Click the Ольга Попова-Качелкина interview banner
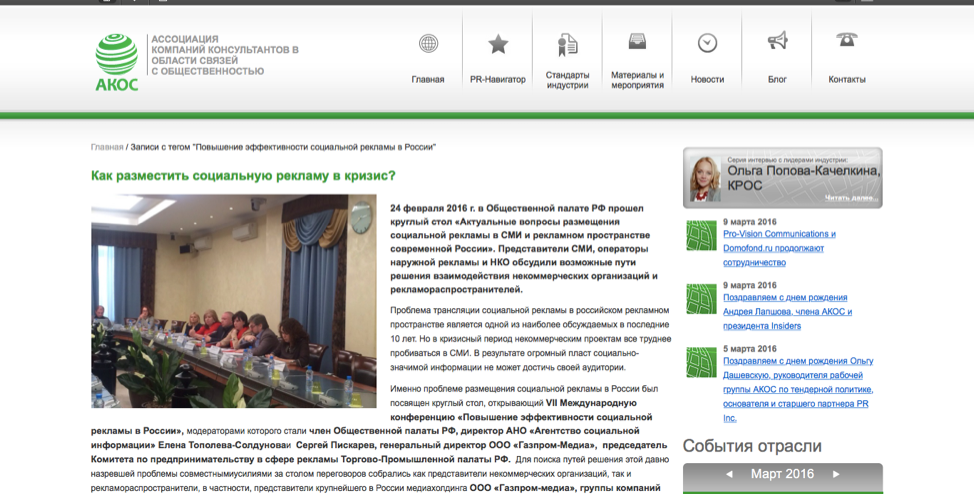 [x=783, y=178]
